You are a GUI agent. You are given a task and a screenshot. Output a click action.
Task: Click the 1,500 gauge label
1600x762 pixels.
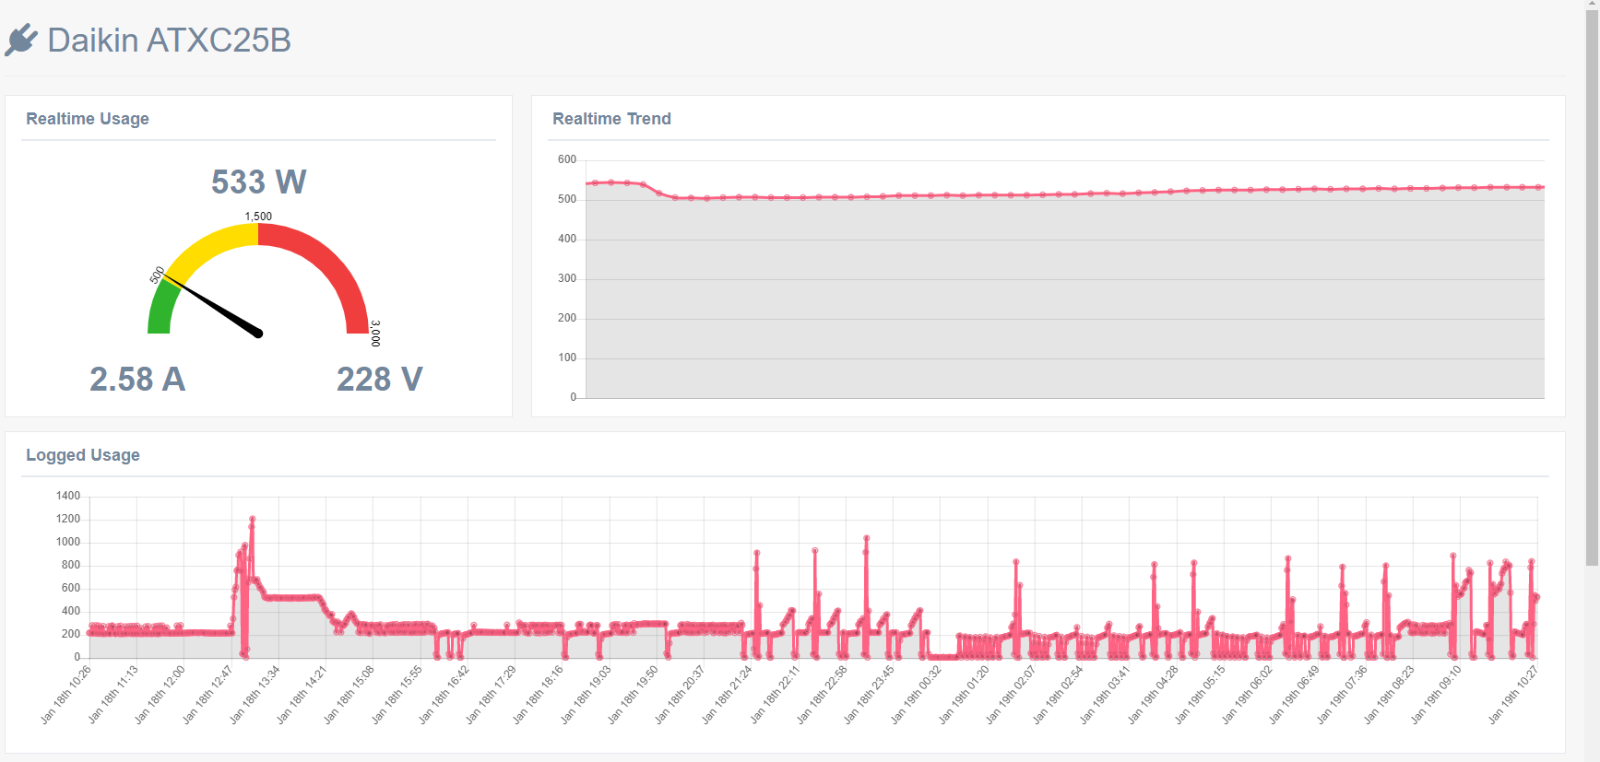click(258, 216)
